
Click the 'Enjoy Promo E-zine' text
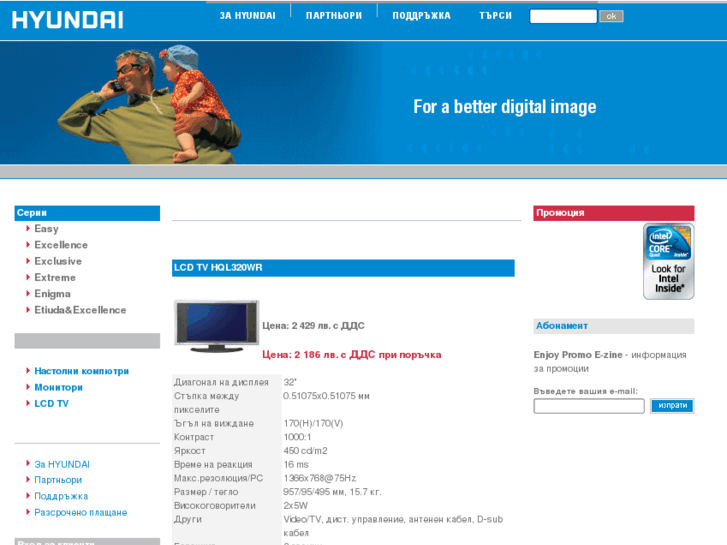pos(578,355)
